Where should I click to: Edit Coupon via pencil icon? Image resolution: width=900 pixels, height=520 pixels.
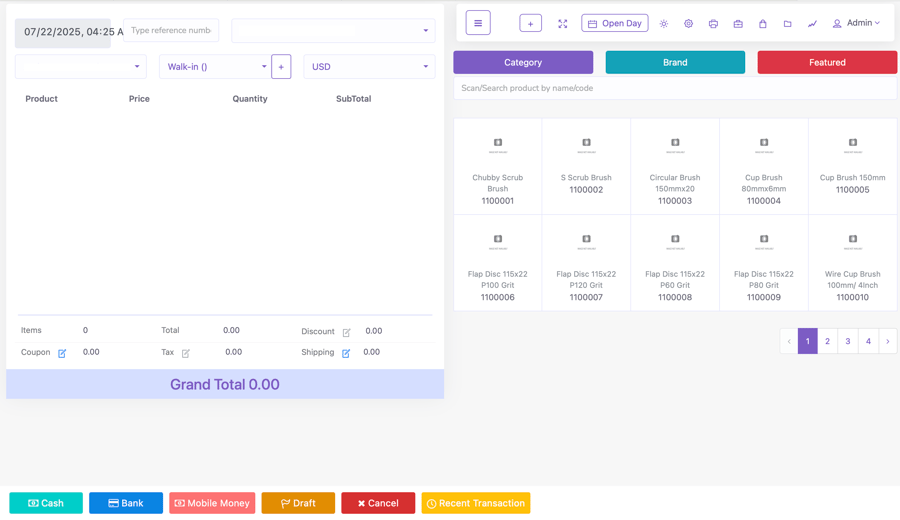tap(62, 353)
